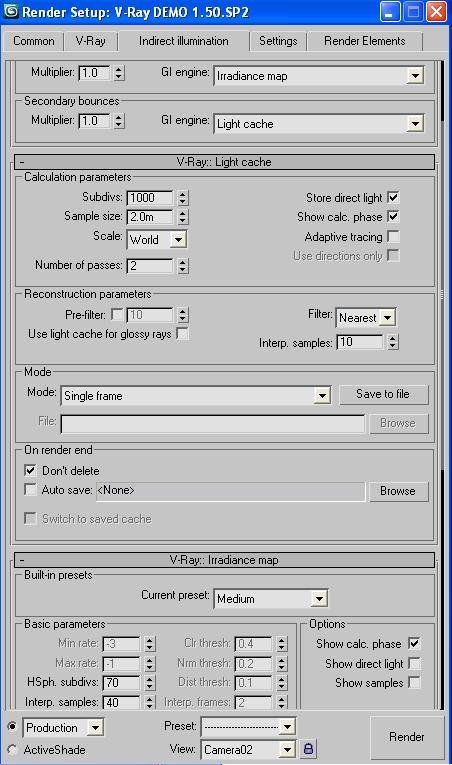Screen dimensions: 452x765
Task: Open primary bounces GI engine dropdown (Irradiance map)
Action: point(319,76)
